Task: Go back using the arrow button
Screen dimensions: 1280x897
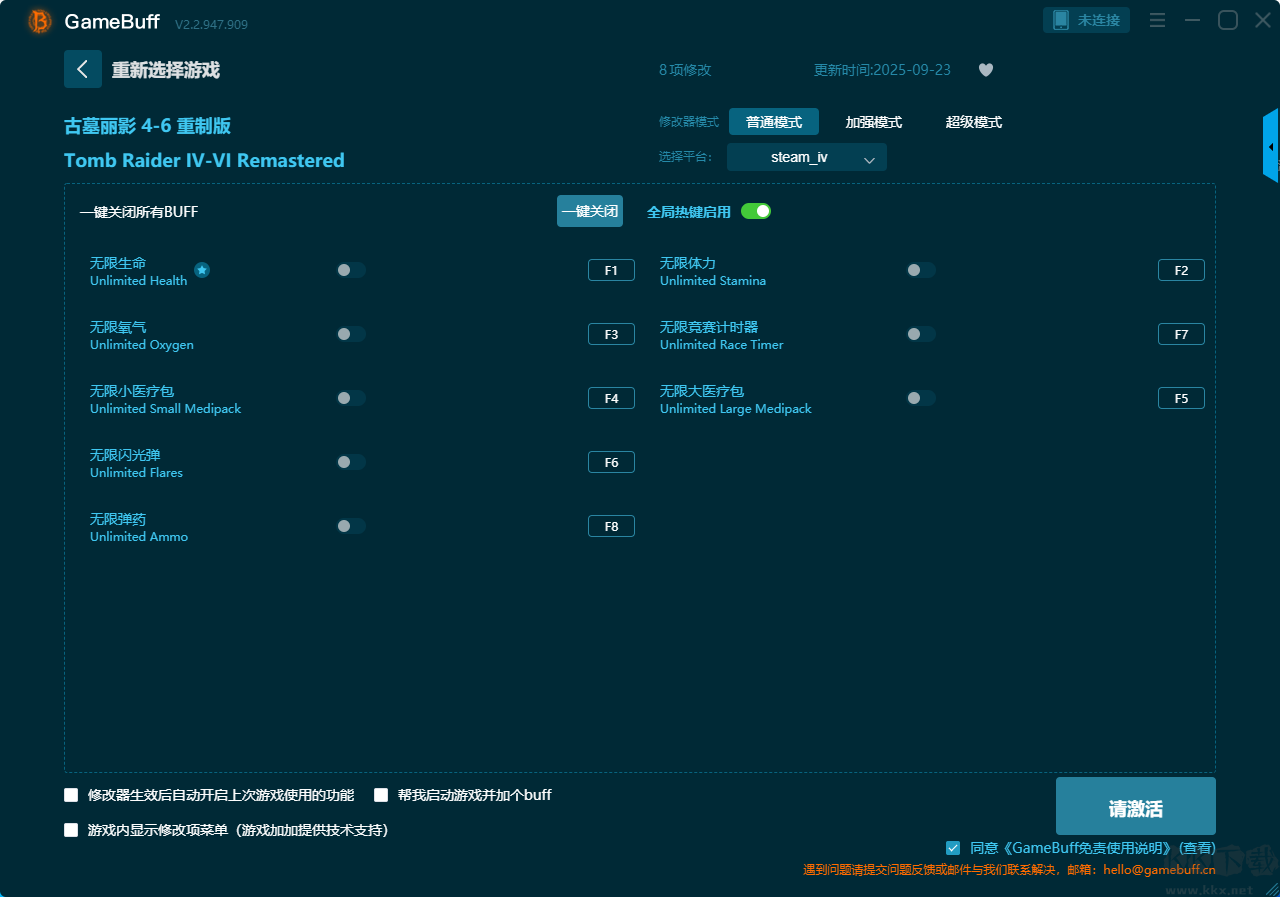Action: point(83,69)
